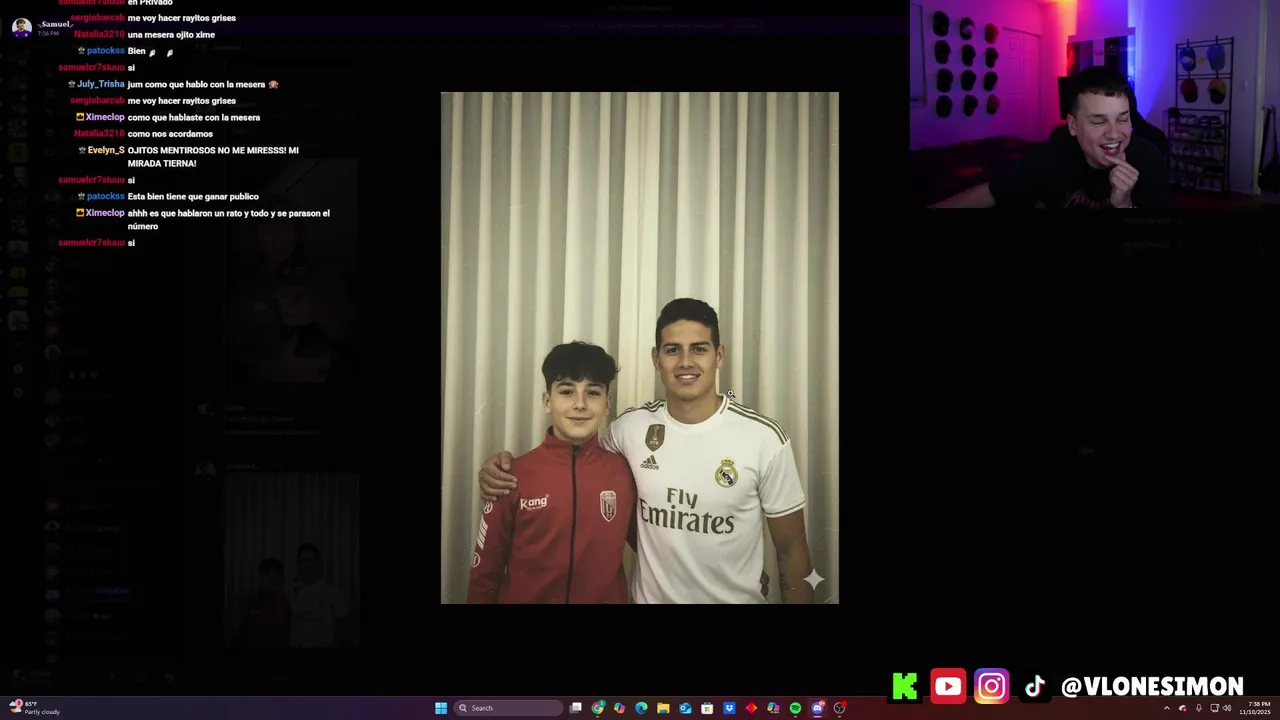Viewport: 1280px width, 720px height.
Task: Open Spotify from the taskbar
Action: click(x=795, y=708)
